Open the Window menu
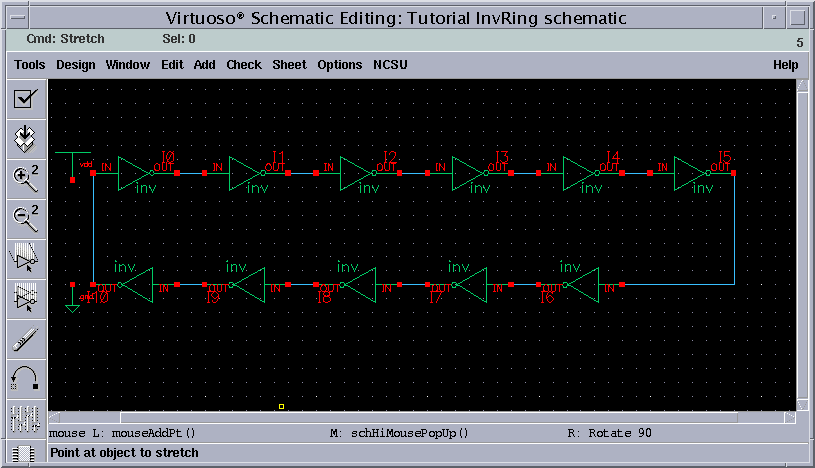Image resolution: width=815 pixels, height=468 pixels. point(128,65)
